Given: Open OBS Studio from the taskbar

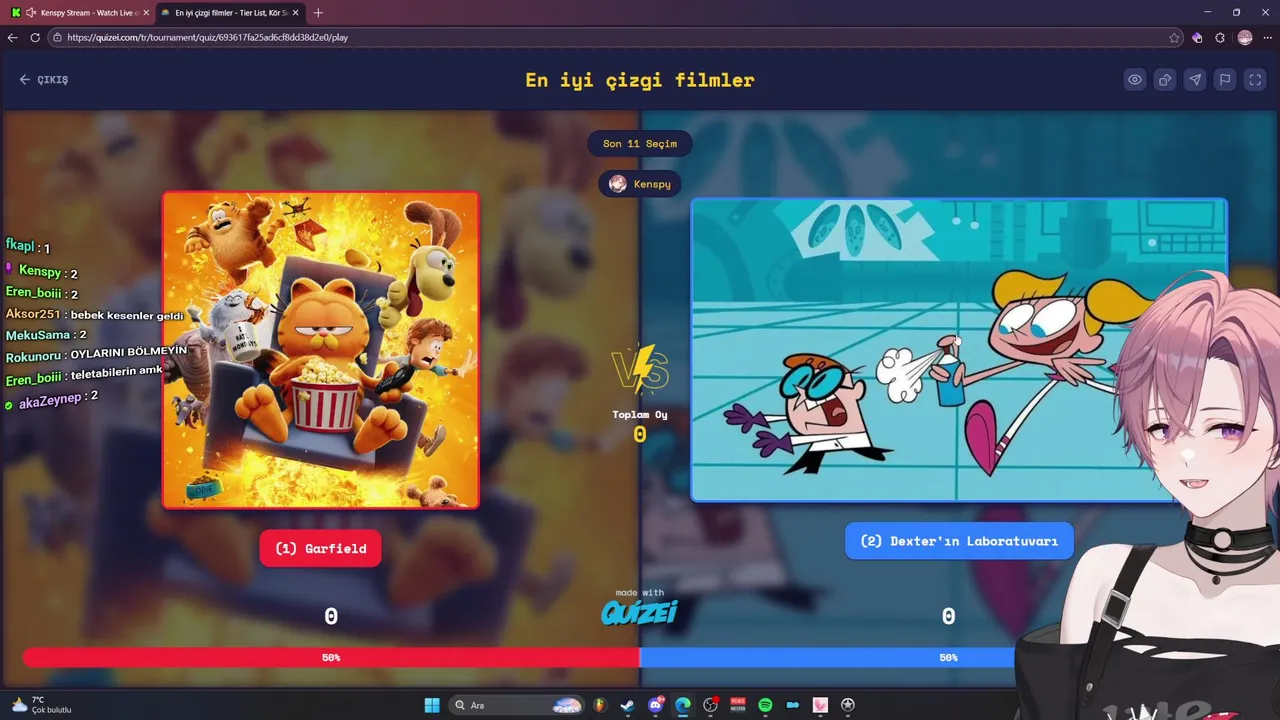Looking at the screenshot, I should pos(710,705).
